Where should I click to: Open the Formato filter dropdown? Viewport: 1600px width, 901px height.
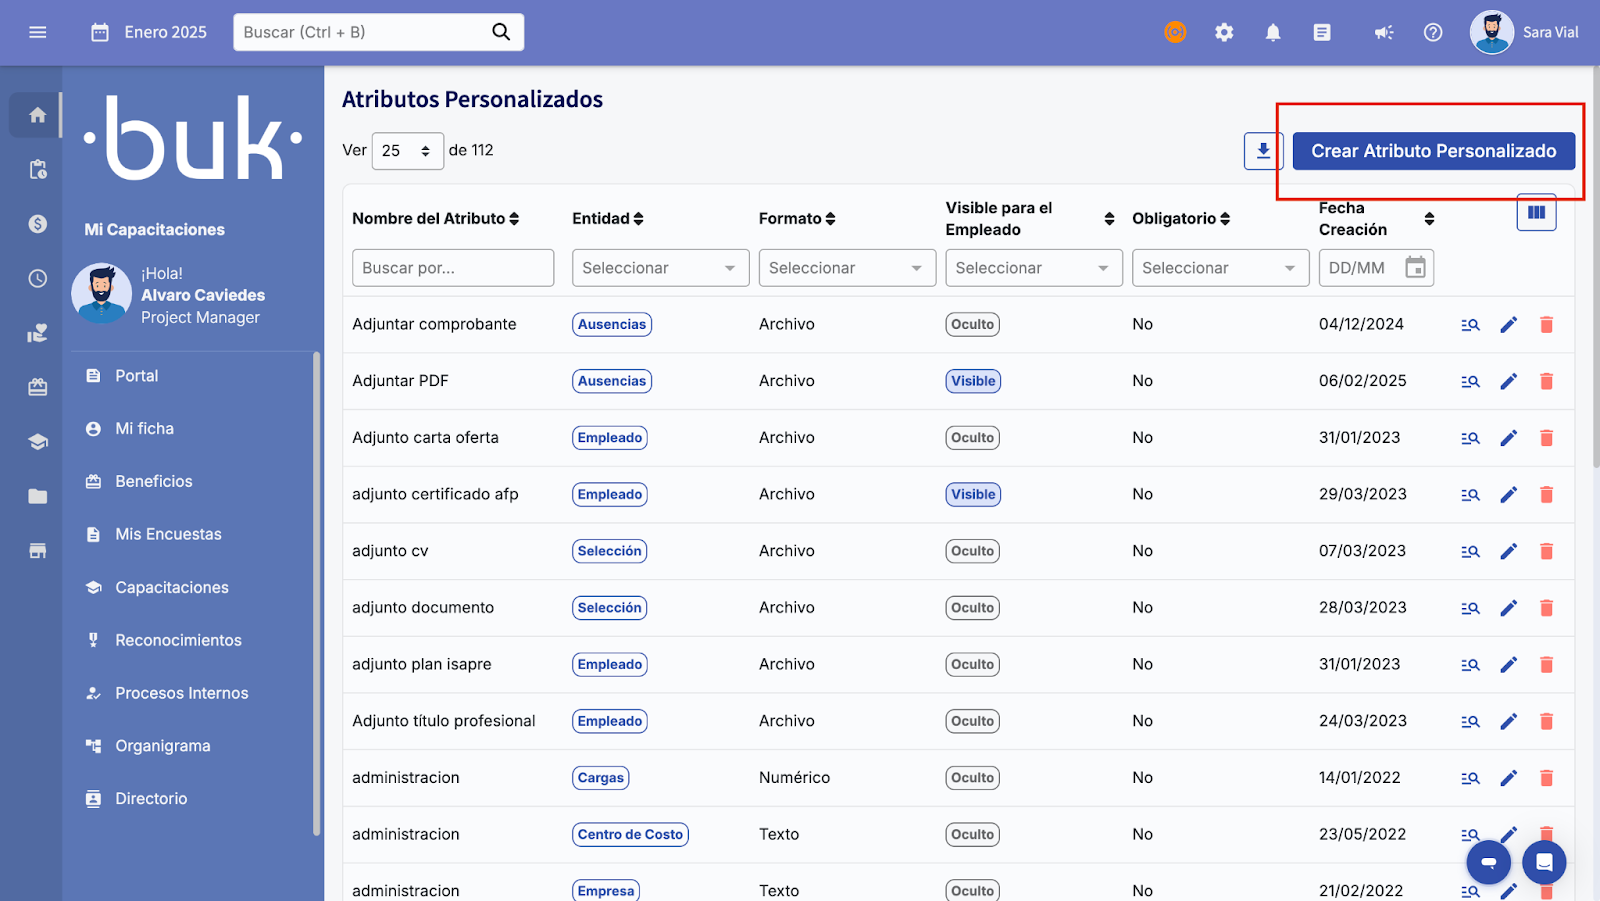click(x=846, y=268)
